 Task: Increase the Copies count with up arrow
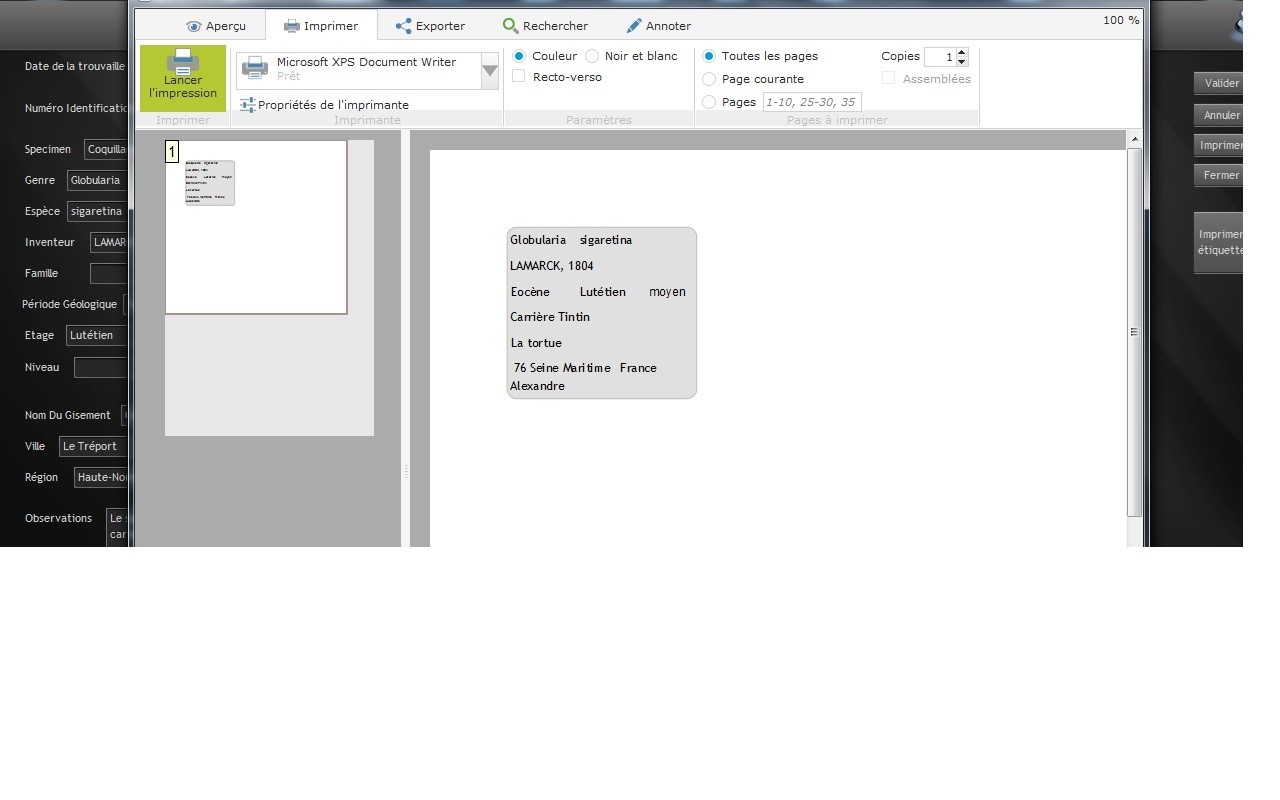pos(962,52)
